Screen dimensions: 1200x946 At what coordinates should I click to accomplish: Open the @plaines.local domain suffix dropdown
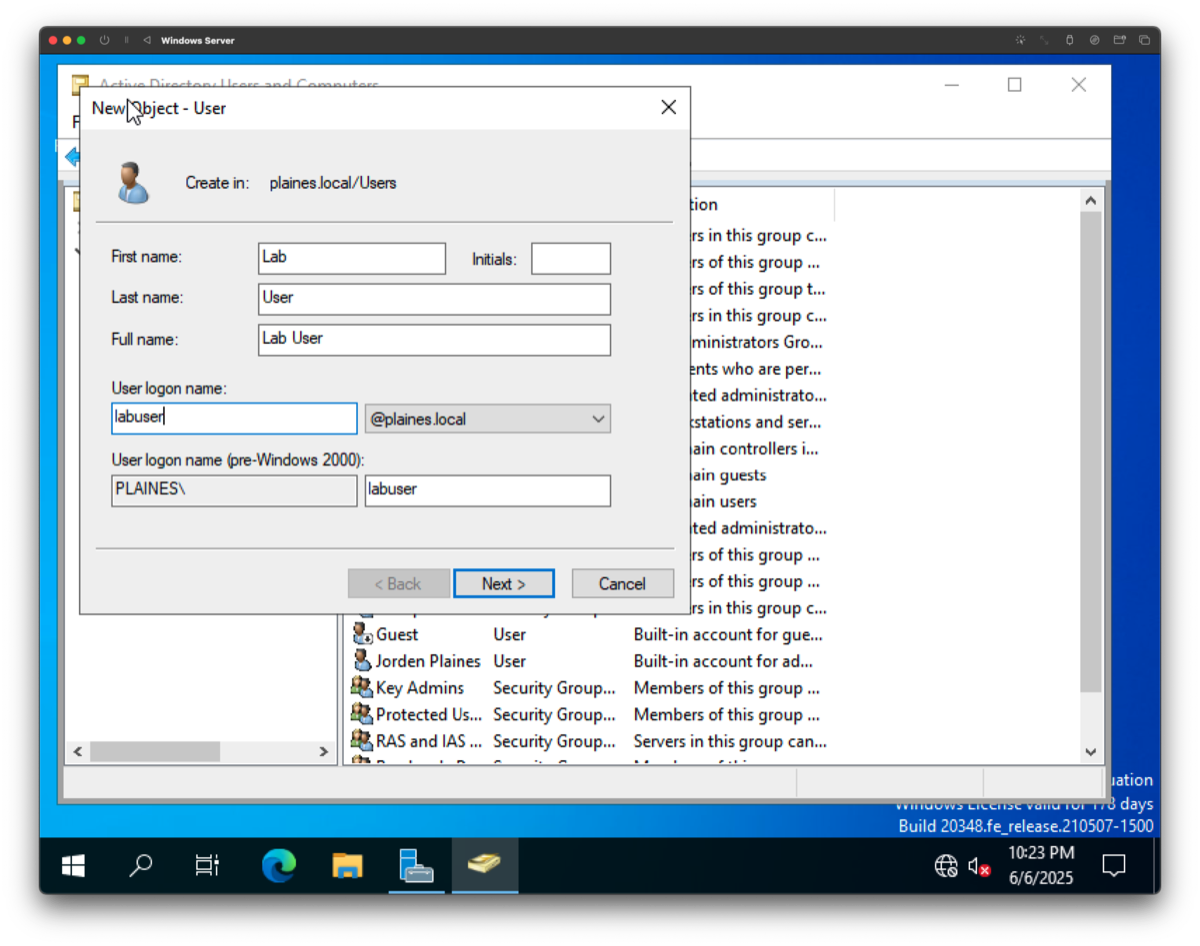488,419
